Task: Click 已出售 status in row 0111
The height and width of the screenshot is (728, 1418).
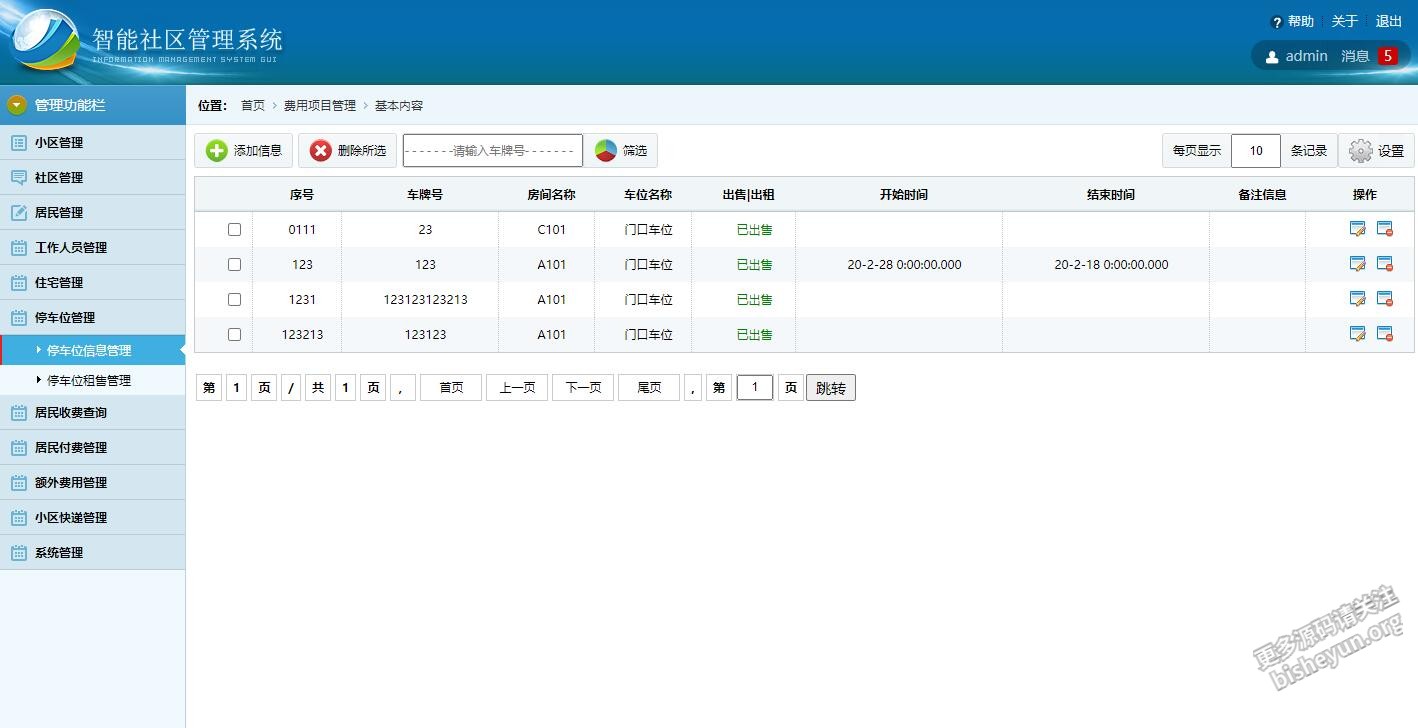Action: click(755, 229)
